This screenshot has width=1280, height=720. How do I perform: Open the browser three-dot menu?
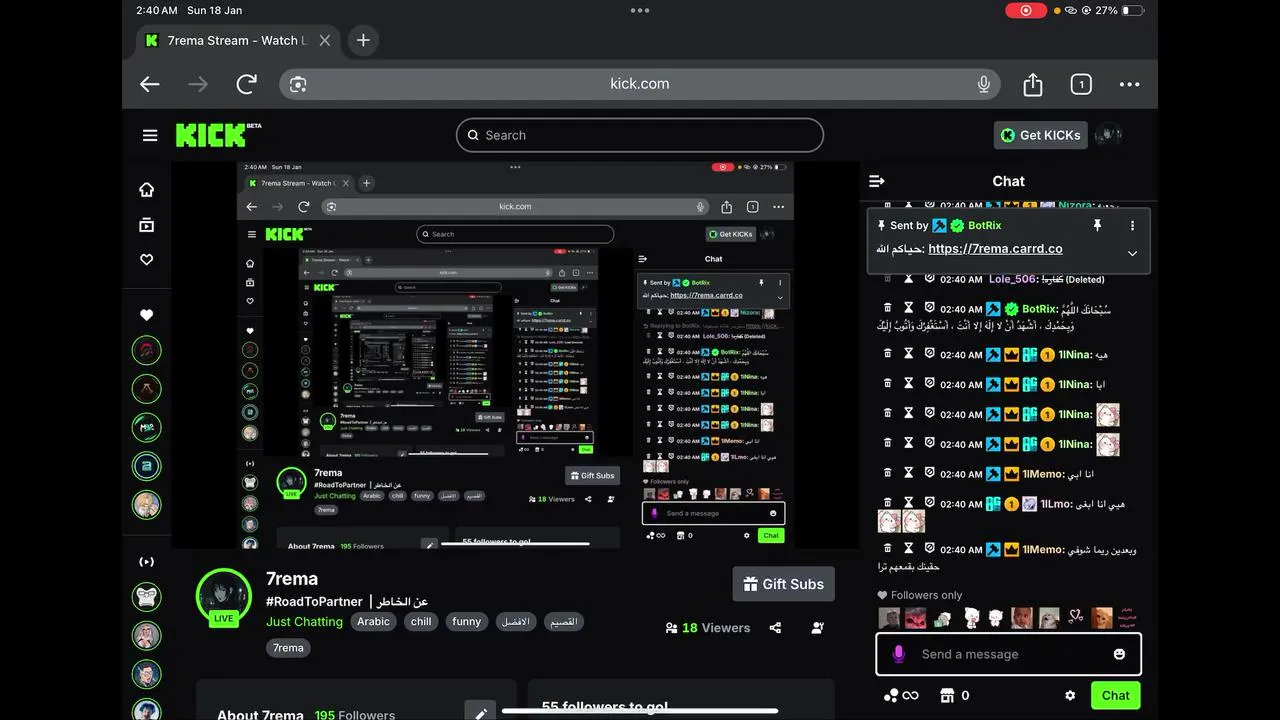[x=1130, y=84]
